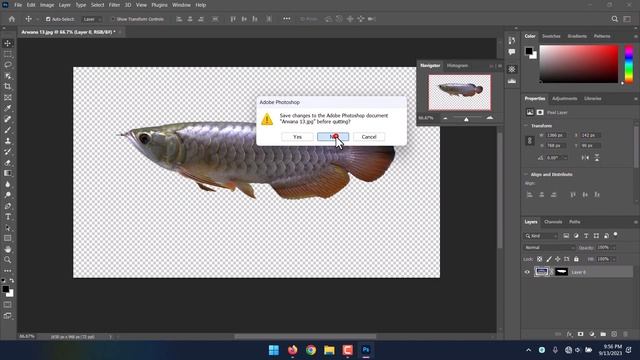640x360 pixels.
Task: Select the Horizontal Type tool
Action: click(x=8, y=217)
